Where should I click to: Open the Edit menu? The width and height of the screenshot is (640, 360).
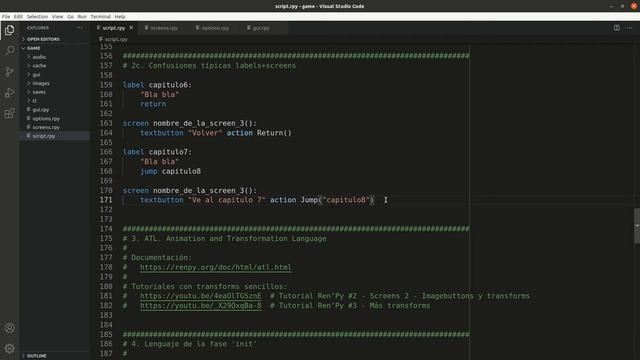point(18,17)
